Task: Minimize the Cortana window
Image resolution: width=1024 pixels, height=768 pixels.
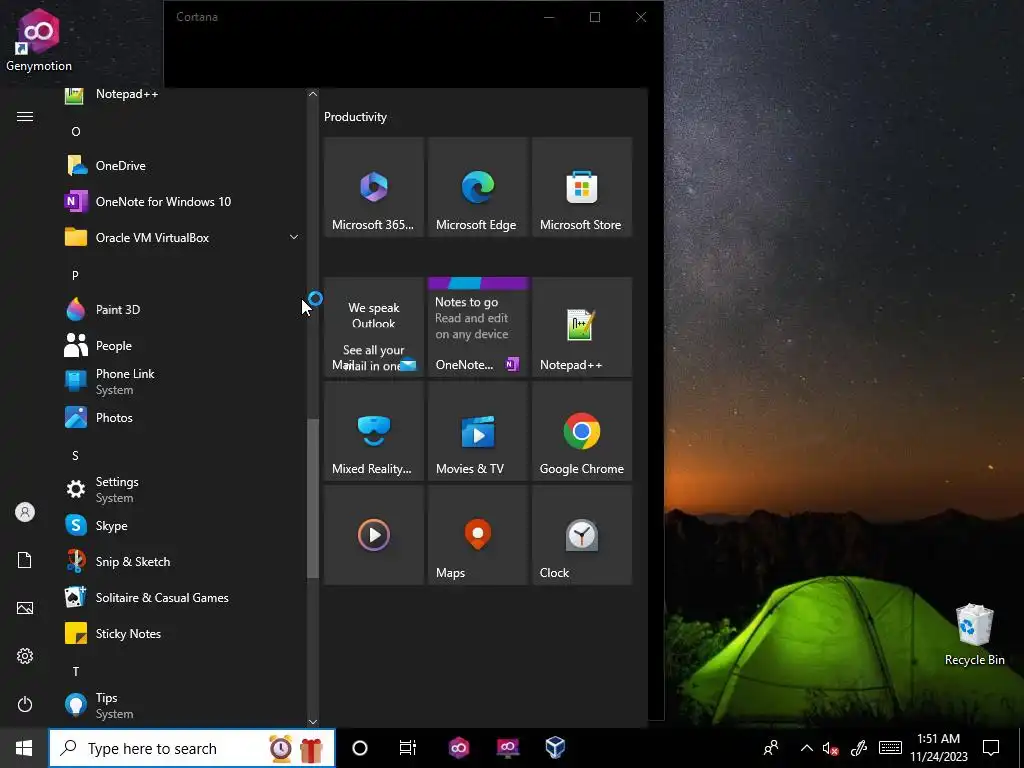Action: (549, 17)
